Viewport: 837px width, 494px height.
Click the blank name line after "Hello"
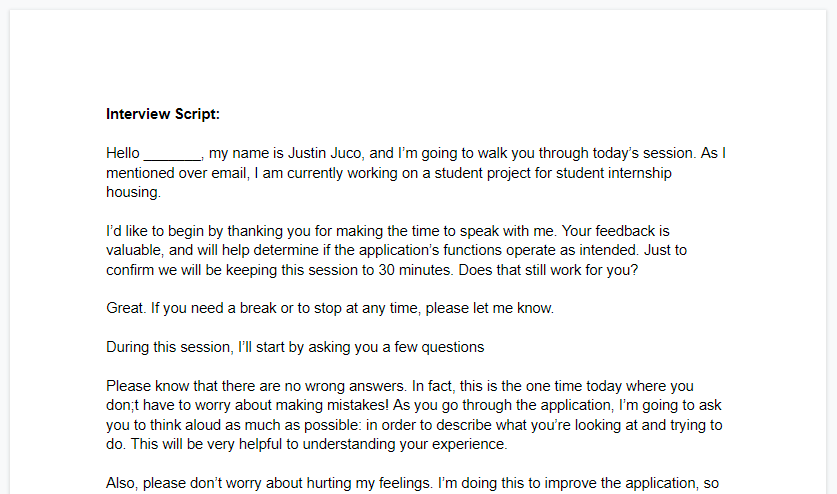click(x=173, y=155)
